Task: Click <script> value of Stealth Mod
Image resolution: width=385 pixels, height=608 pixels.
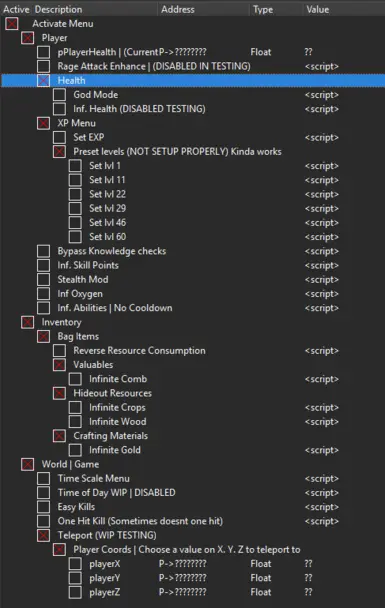Action: pyautogui.click(x=321, y=280)
